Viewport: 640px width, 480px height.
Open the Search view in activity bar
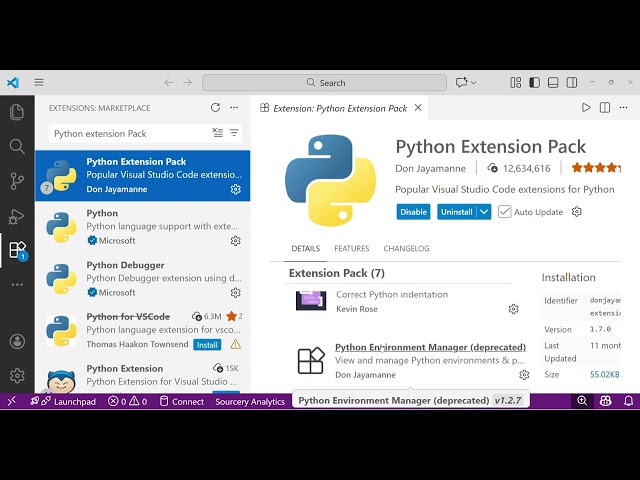pyautogui.click(x=17, y=146)
